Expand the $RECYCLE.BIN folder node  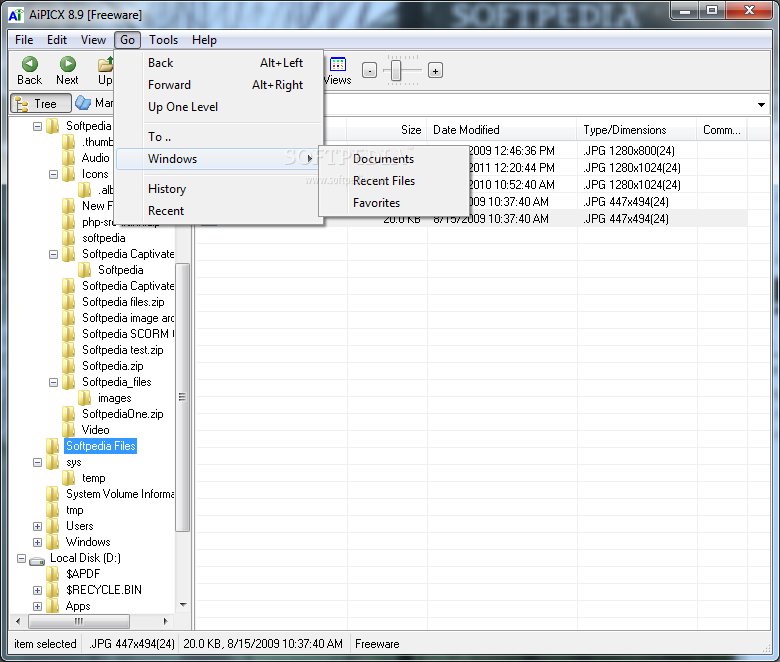point(37,590)
